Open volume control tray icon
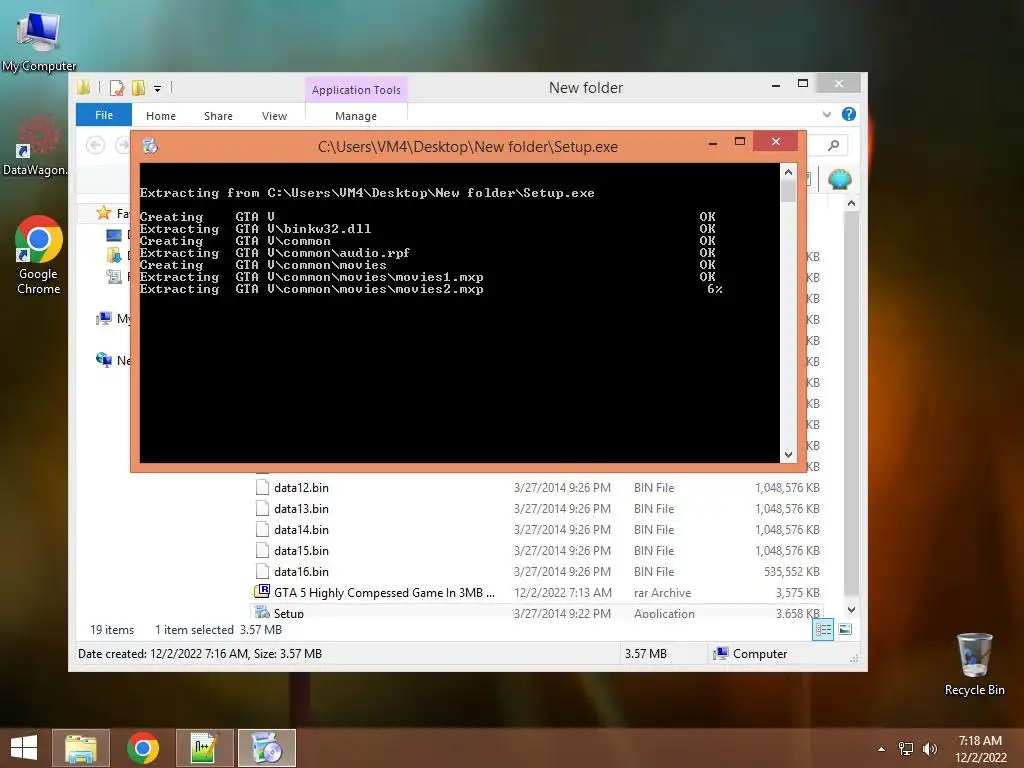1024x768 pixels. click(930, 749)
